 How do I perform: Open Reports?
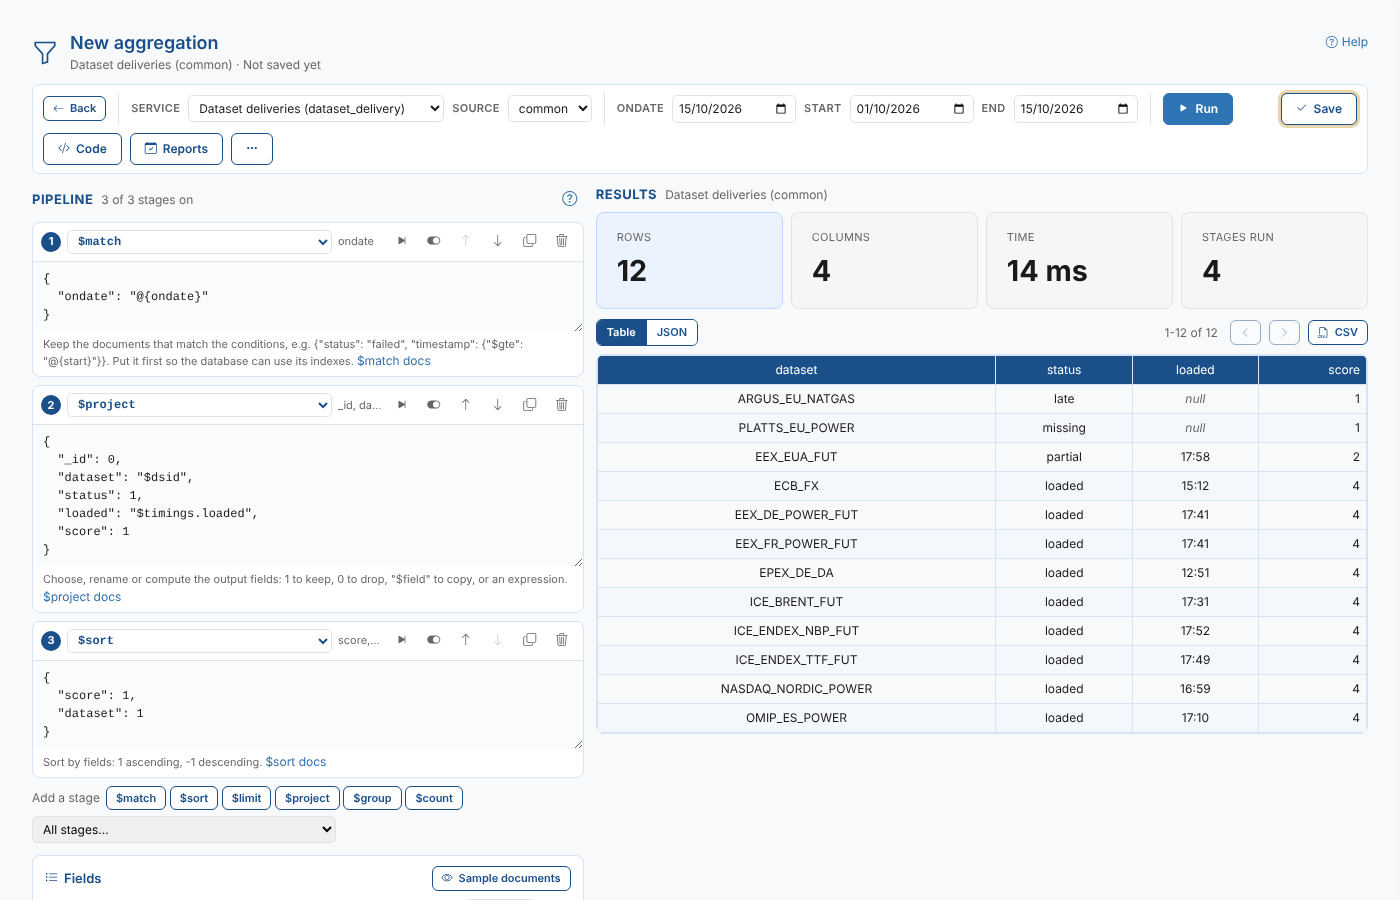176,149
